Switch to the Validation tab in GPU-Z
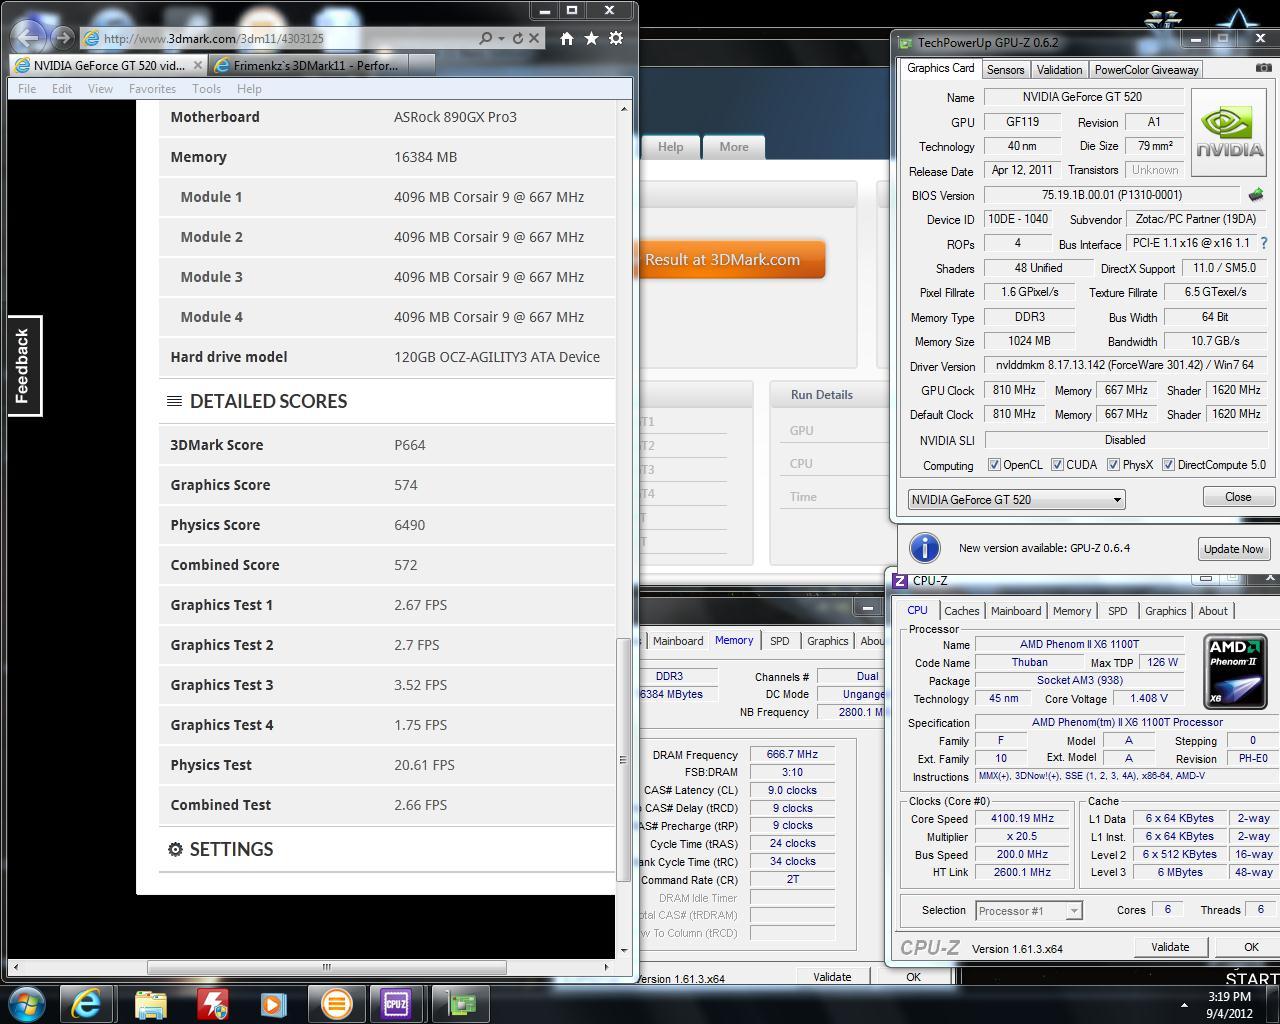 click(1059, 70)
